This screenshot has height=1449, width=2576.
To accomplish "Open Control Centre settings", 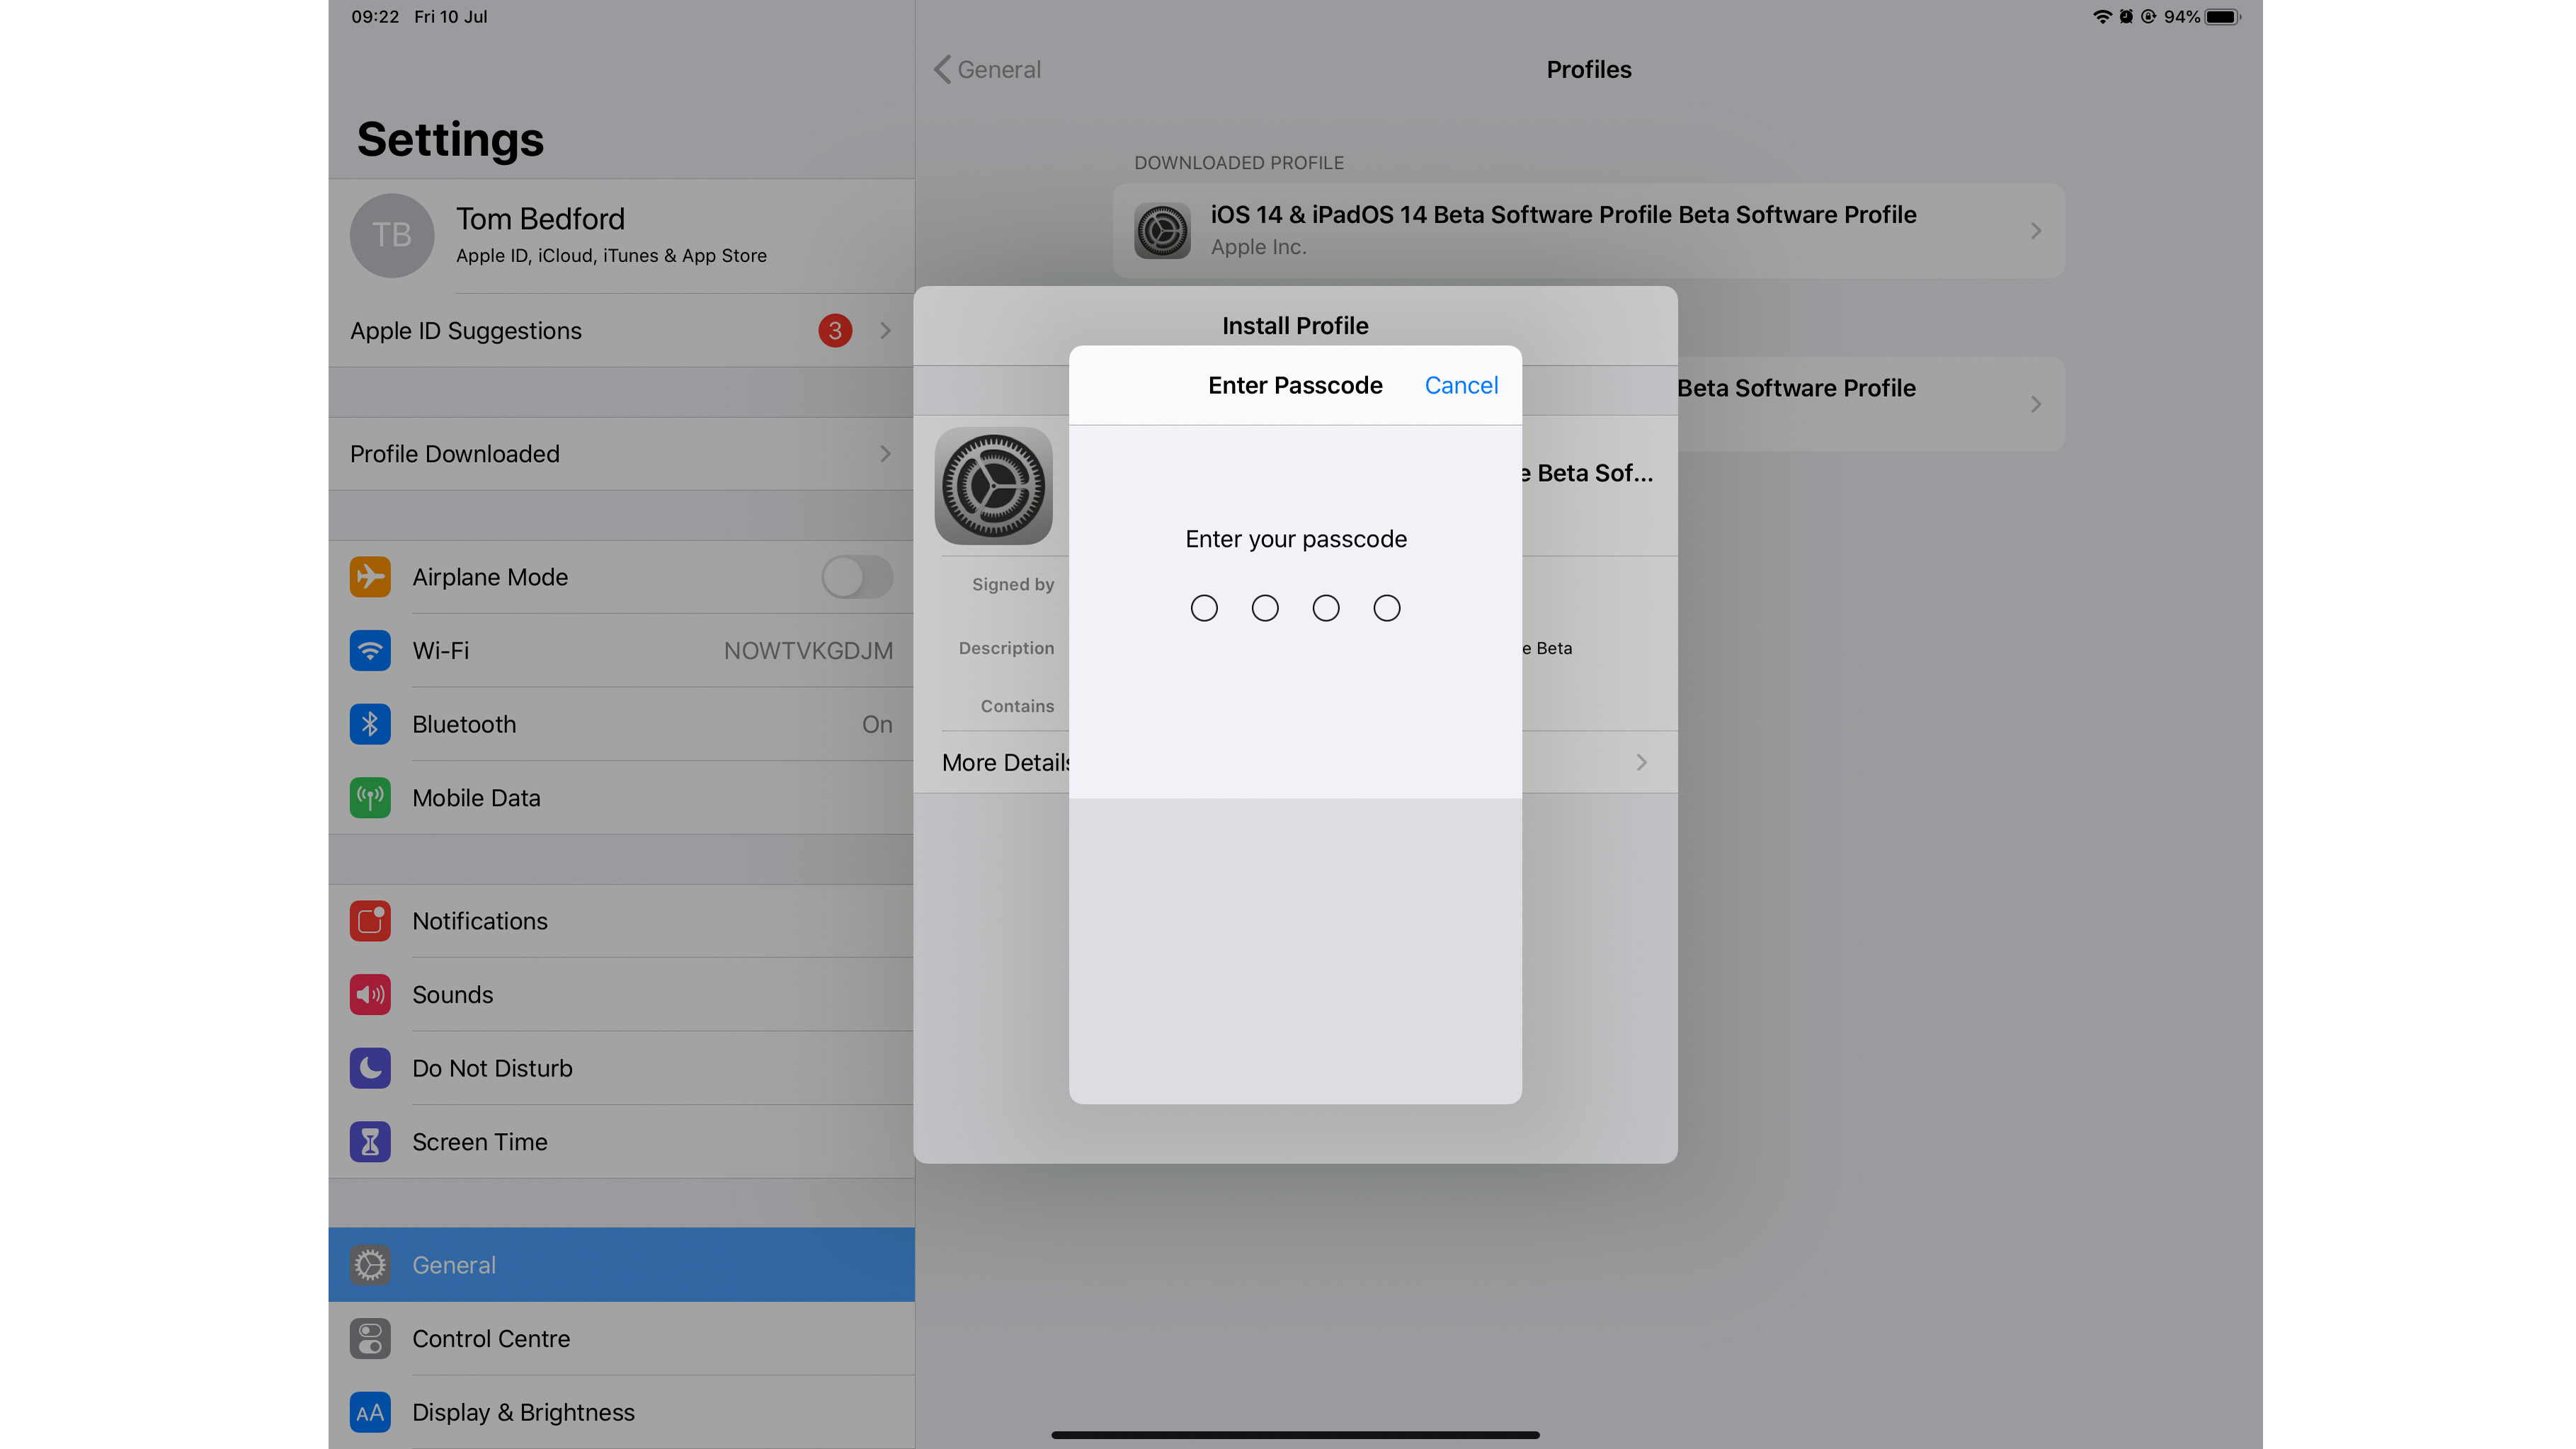I will 621,1339.
